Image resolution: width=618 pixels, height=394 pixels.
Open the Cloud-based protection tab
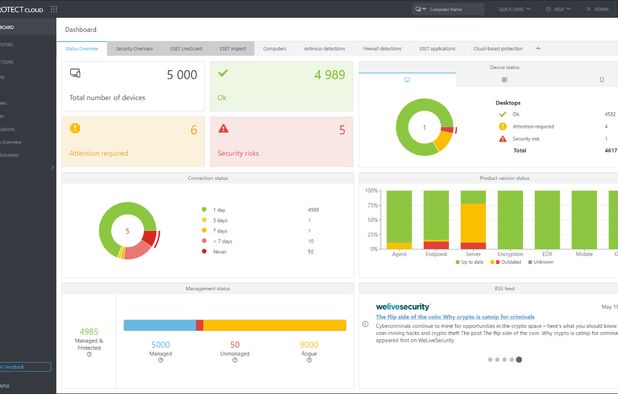[x=498, y=49]
